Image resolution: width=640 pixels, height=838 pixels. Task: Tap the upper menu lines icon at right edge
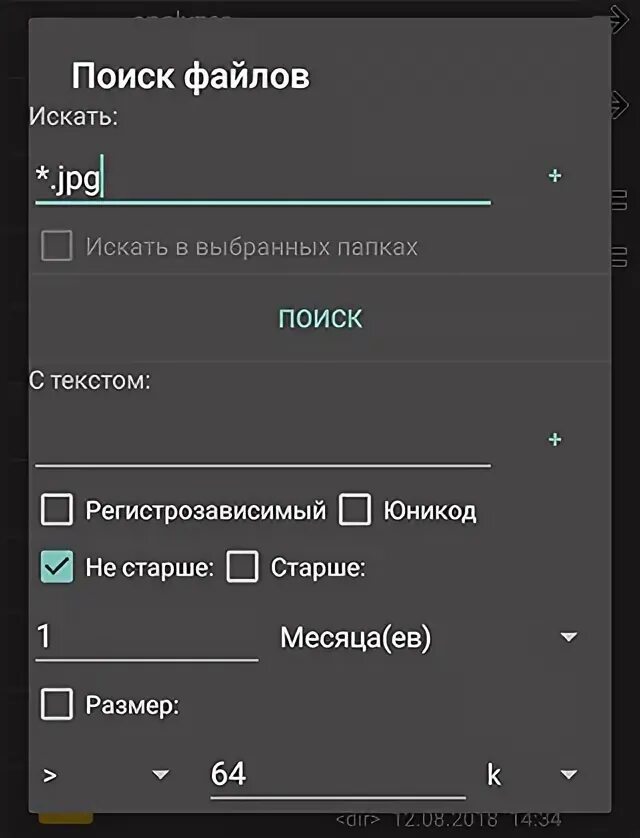(x=619, y=200)
